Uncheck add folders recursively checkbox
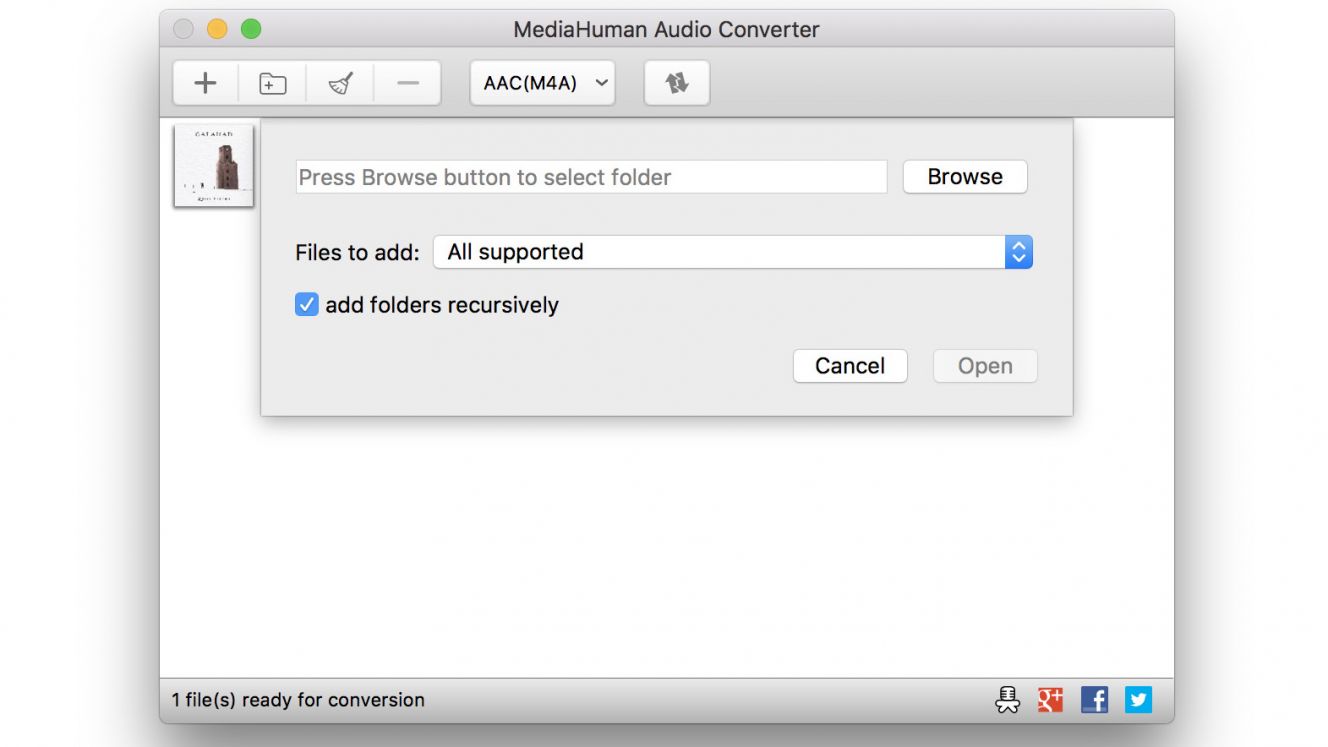Screen dimensions: 1328x747 (307, 305)
